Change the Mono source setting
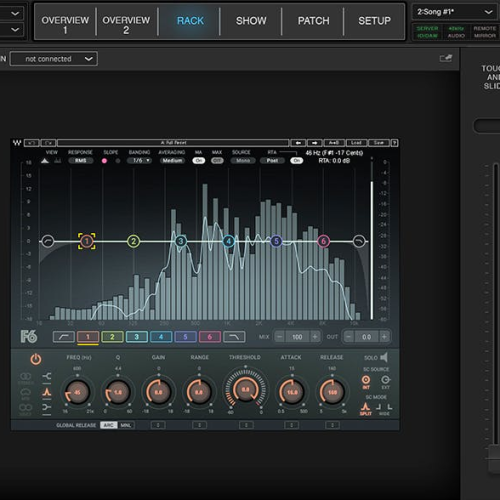This screenshot has width=500, height=500. click(243, 161)
